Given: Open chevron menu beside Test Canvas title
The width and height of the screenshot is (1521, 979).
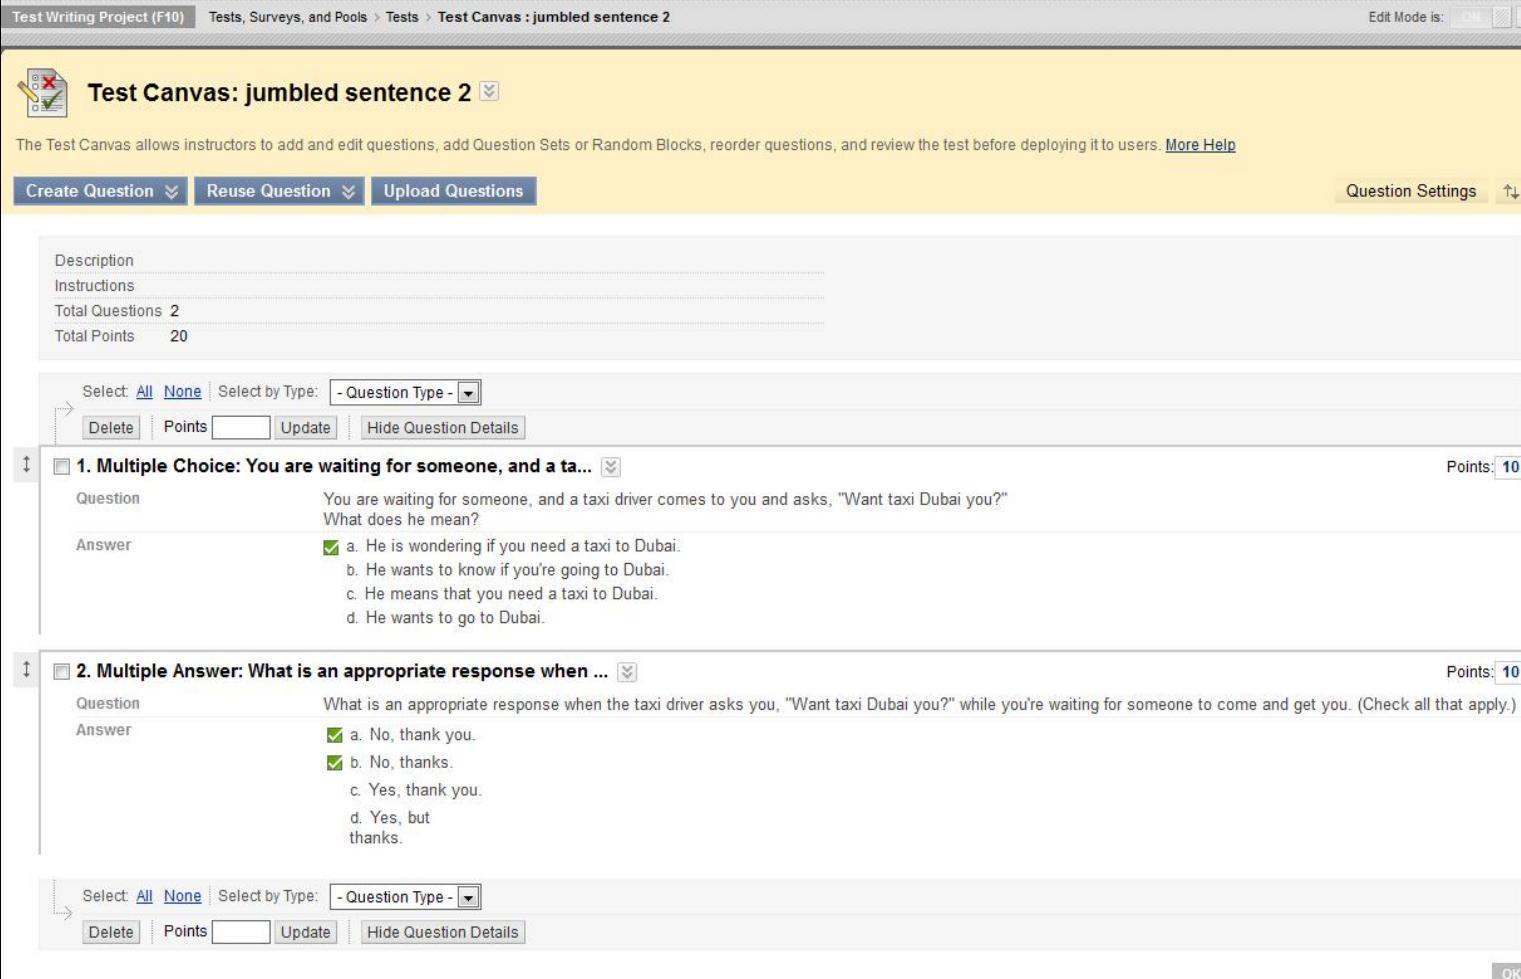Looking at the screenshot, I should (489, 92).
